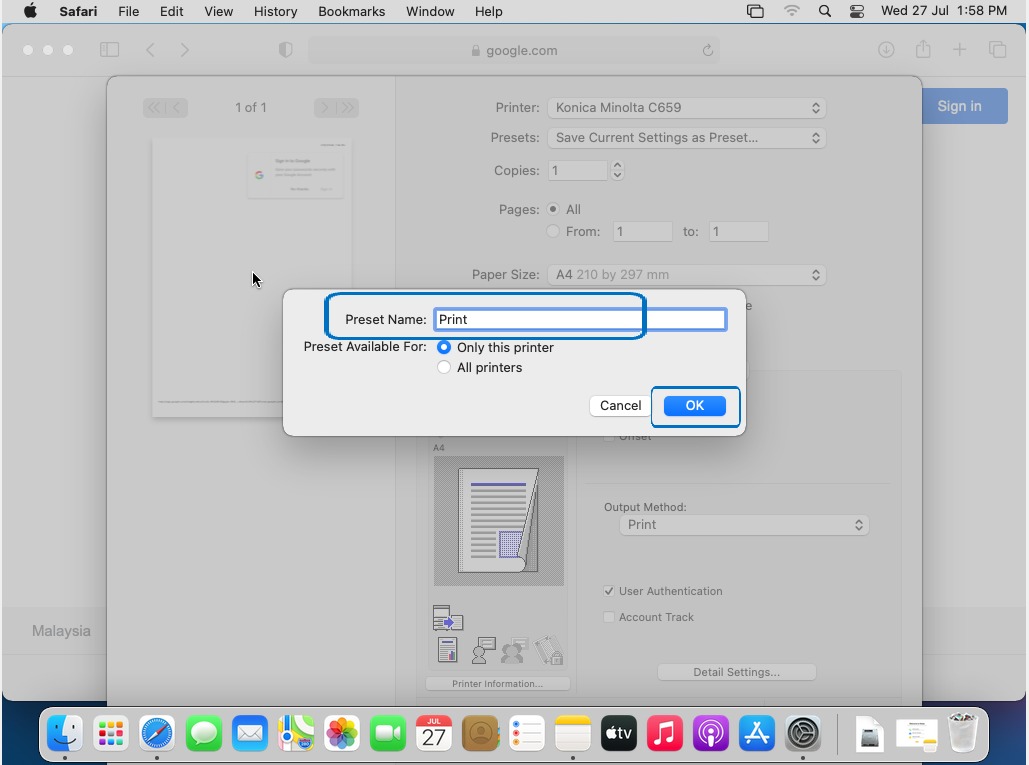Open Apple Music from the Dock

664,735
